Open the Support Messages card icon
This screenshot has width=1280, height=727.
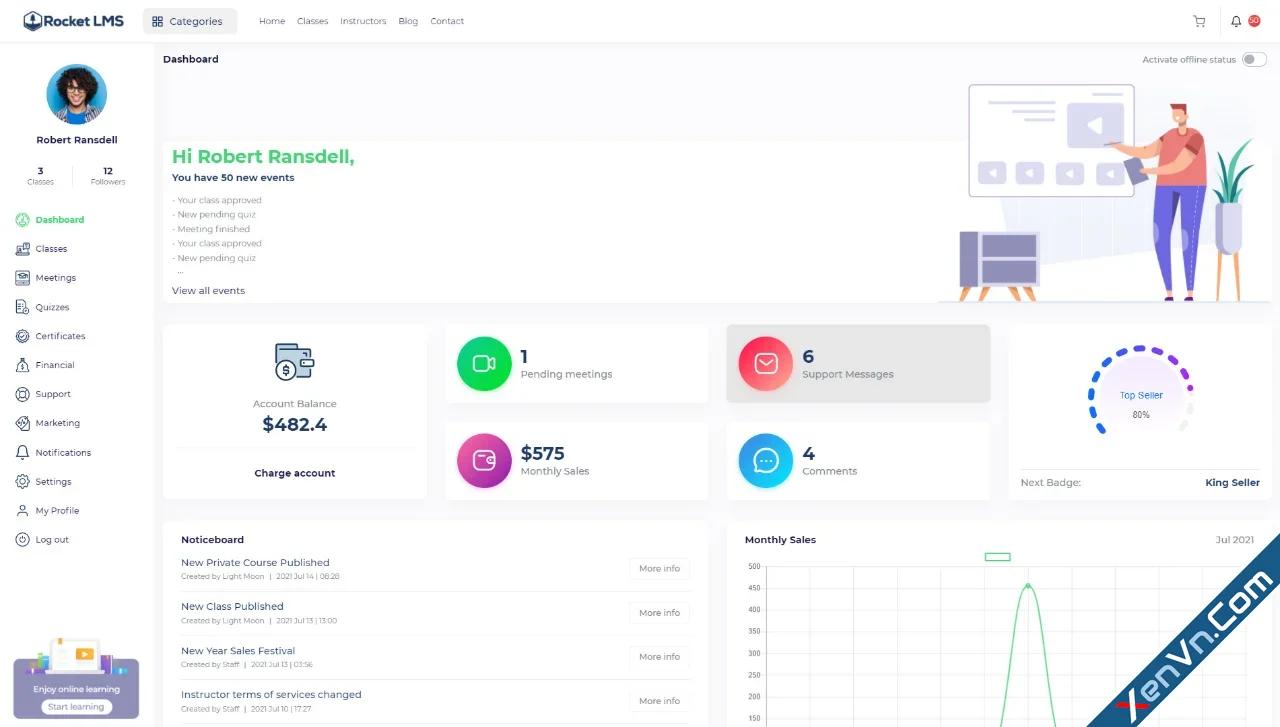pyautogui.click(x=764, y=362)
